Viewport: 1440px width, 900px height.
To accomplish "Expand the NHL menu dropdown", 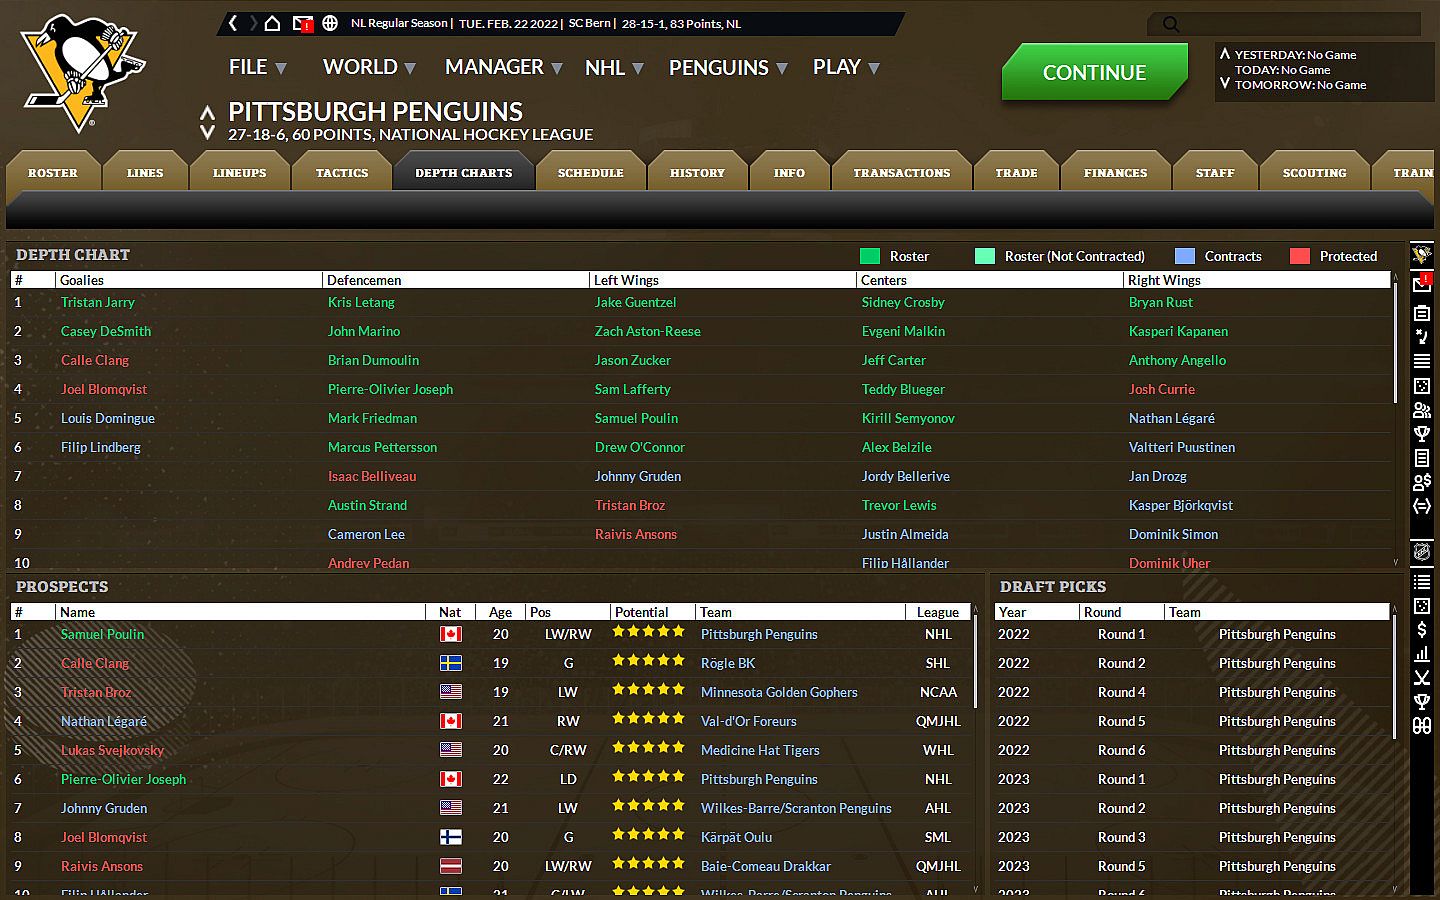I will click(614, 68).
